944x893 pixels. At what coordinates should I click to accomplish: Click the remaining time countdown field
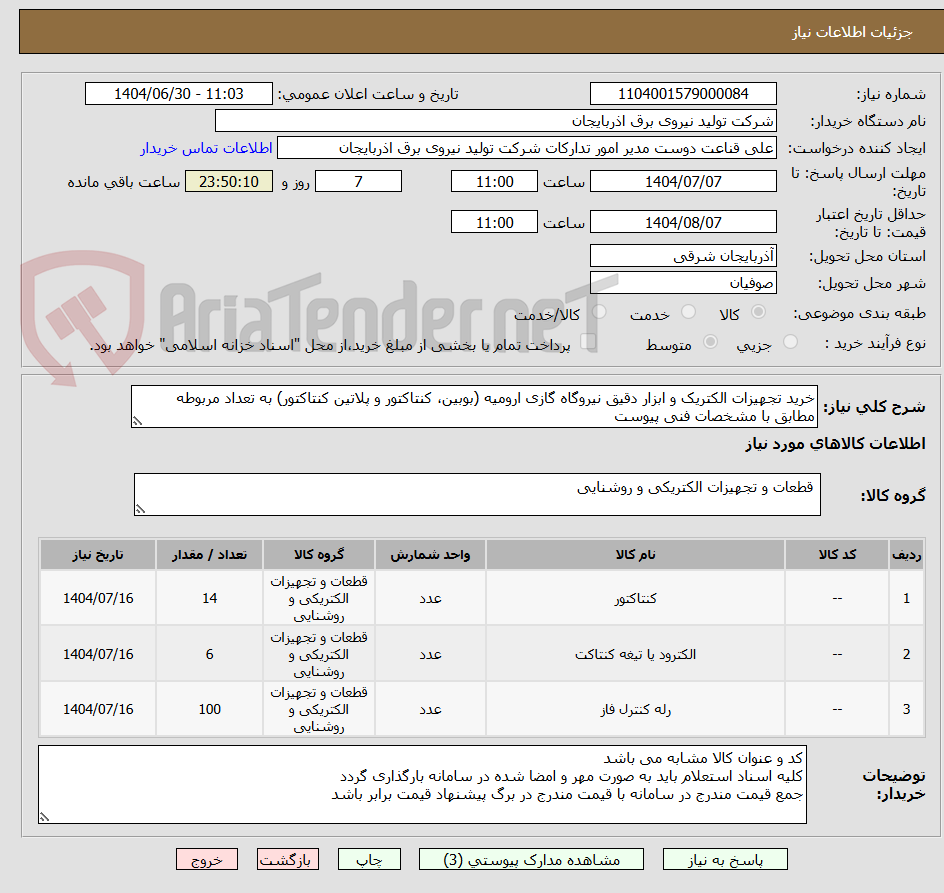[x=228, y=181]
